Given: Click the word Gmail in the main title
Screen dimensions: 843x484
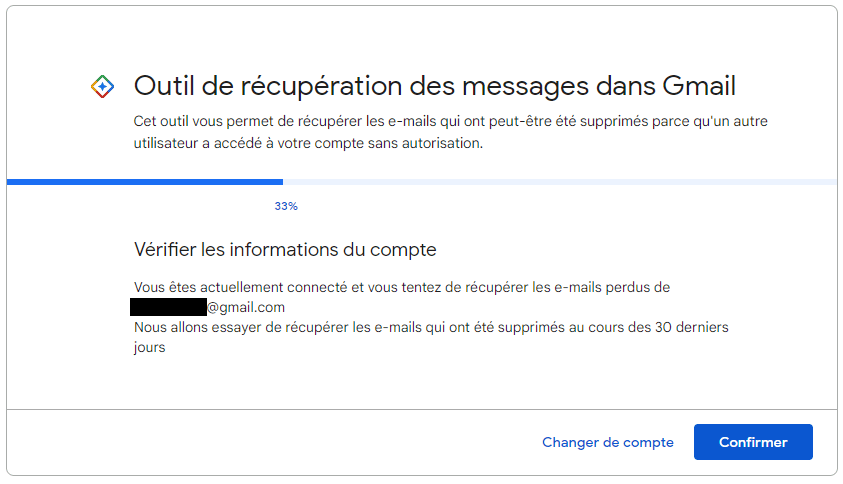Looking at the screenshot, I should pyautogui.click(x=699, y=86).
